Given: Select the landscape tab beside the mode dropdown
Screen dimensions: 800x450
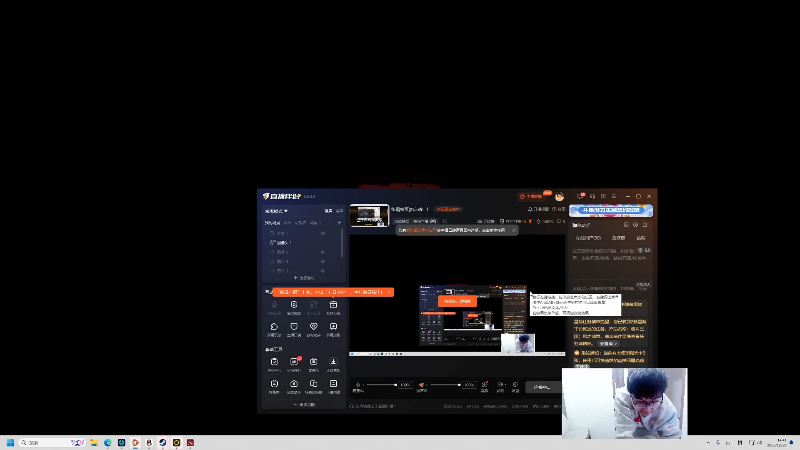Looking at the screenshot, I should point(328,211).
